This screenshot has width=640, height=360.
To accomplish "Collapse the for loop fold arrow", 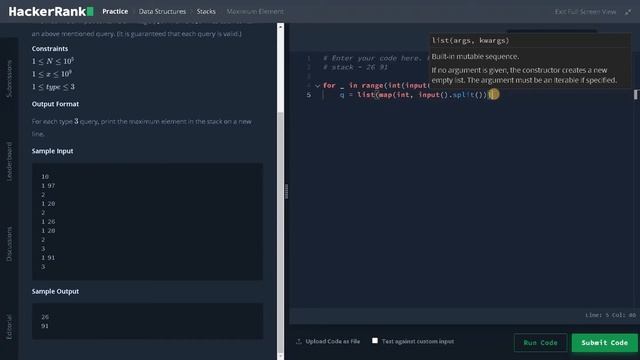I will [317, 86].
